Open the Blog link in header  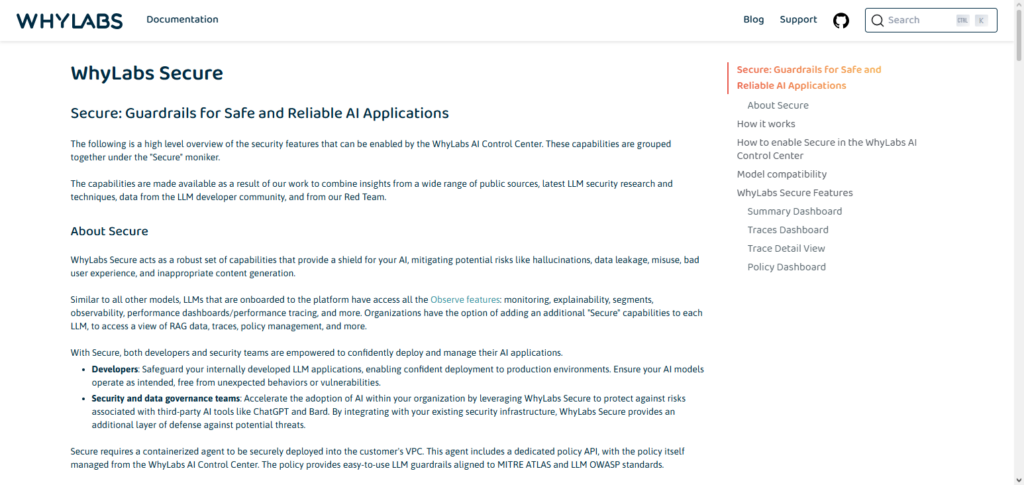pyautogui.click(x=754, y=20)
